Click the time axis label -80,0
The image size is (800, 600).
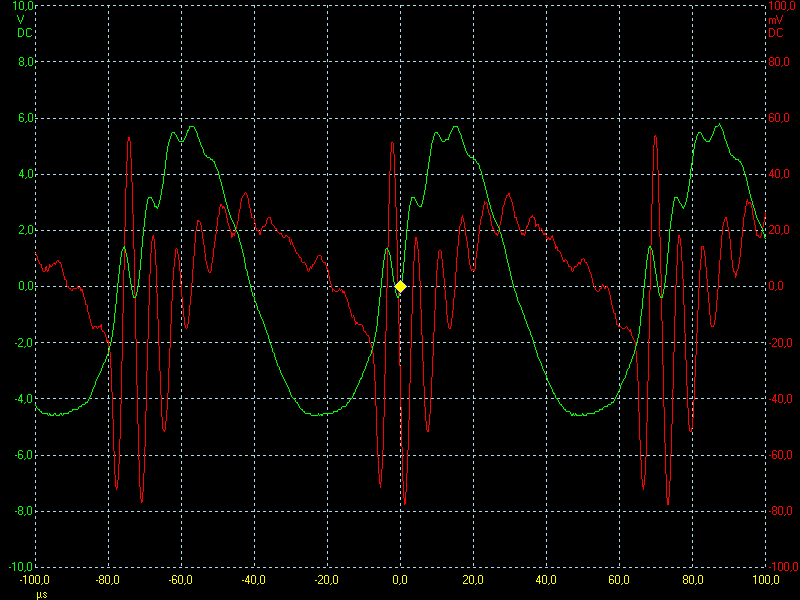pyautogui.click(x=108, y=580)
